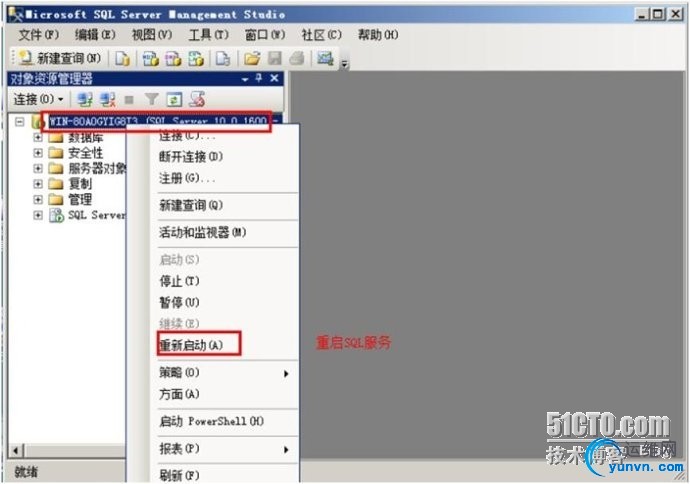Image resolution: width=690 pixels, height=484 pixels.
Task: Click the Database Engine Query toolbar icon
Action: [122, 58]
